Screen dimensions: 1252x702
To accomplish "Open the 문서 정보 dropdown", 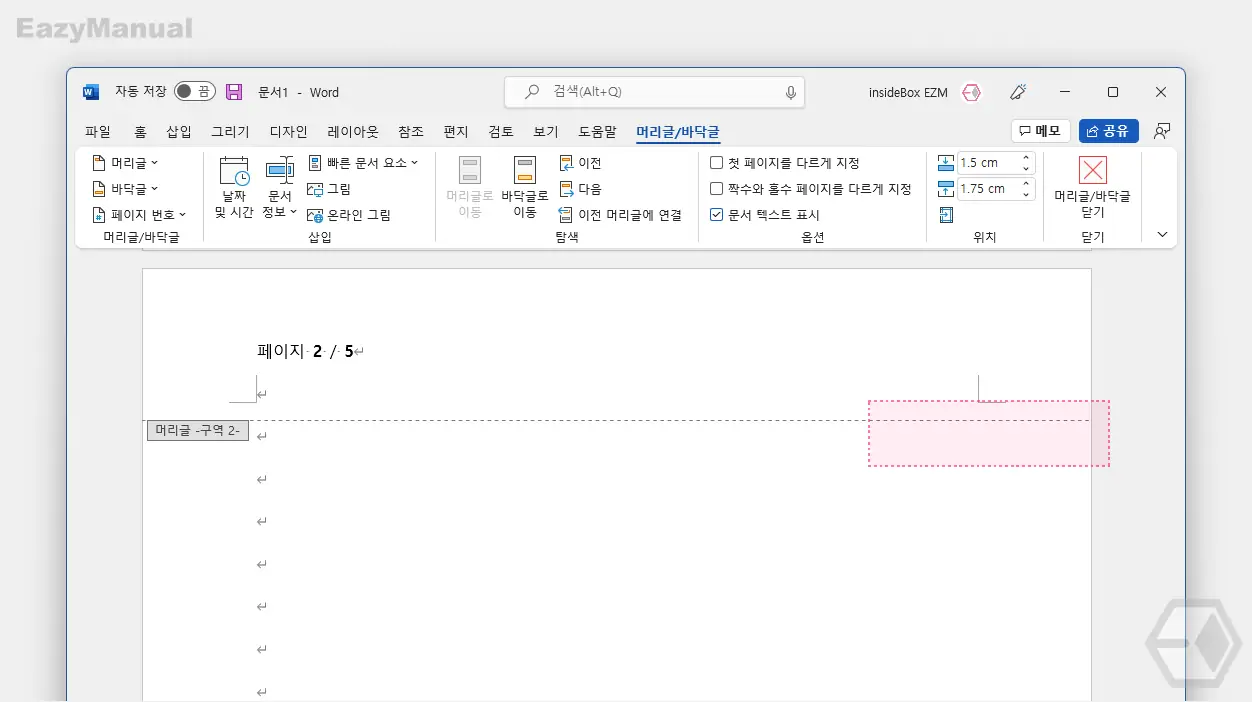I will point(280,187).
